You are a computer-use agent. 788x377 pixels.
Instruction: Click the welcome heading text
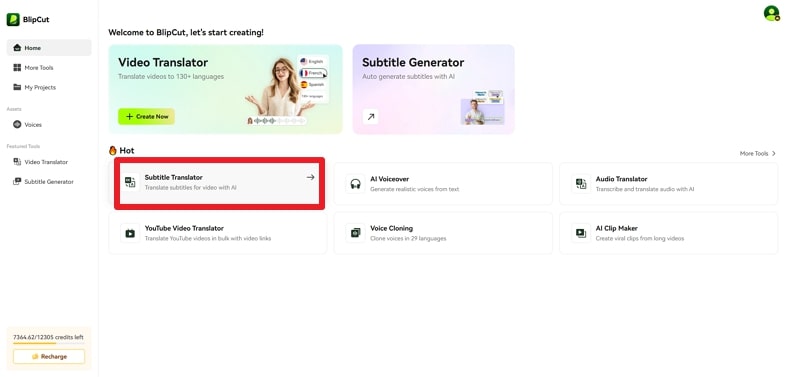pos(186,32)
